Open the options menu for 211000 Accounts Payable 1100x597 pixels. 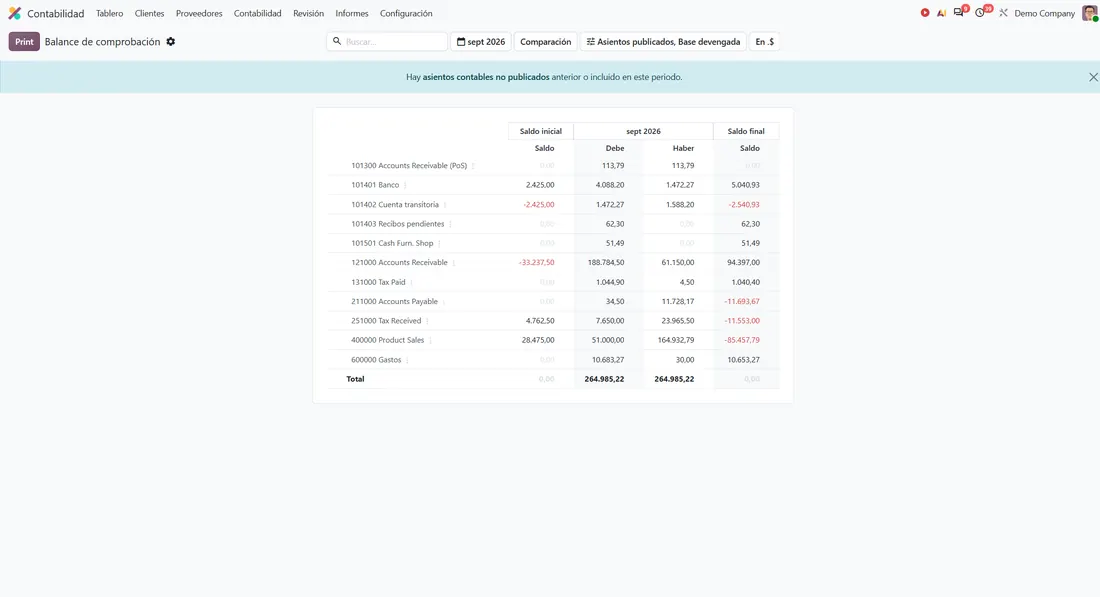pyautogui.click(x=443, y=302)
